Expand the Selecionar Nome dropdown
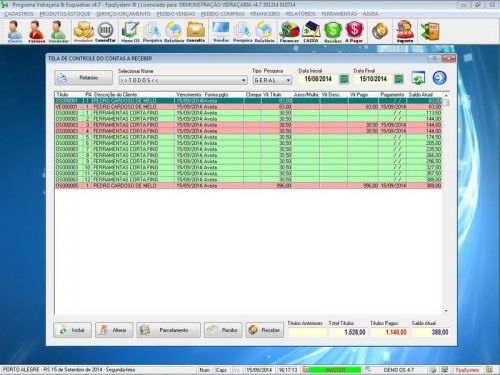Image resolution: width=500 pixels, height=375 pixels. (243, 80)
